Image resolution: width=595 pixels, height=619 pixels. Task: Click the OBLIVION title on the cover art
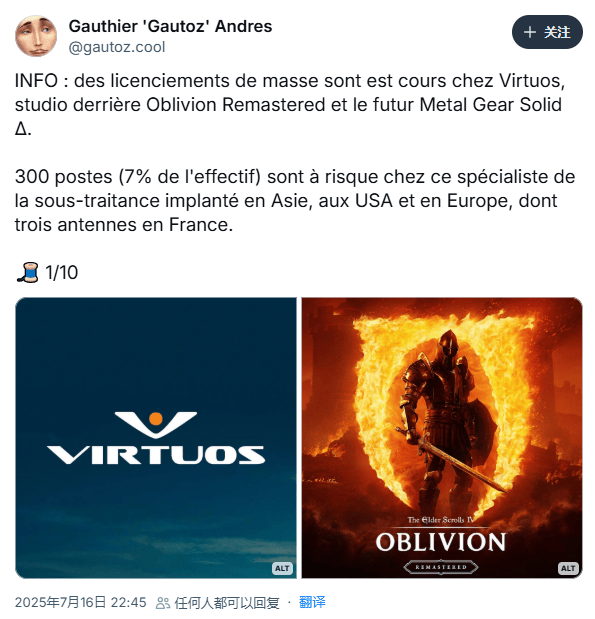[x=441, y=542]
